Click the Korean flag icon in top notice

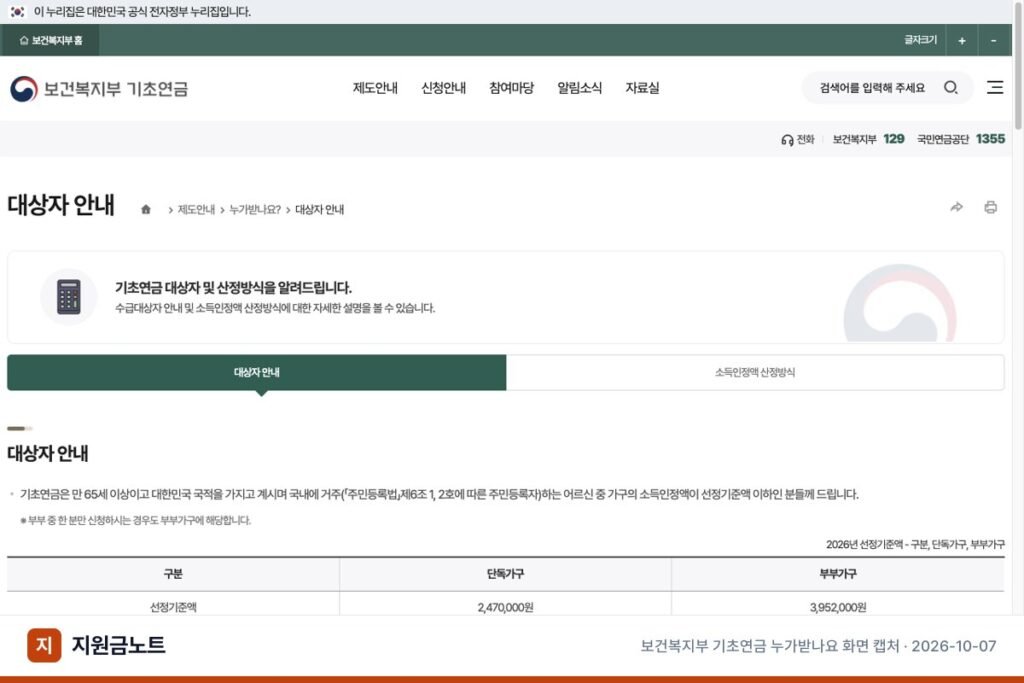tap(17, 12)
